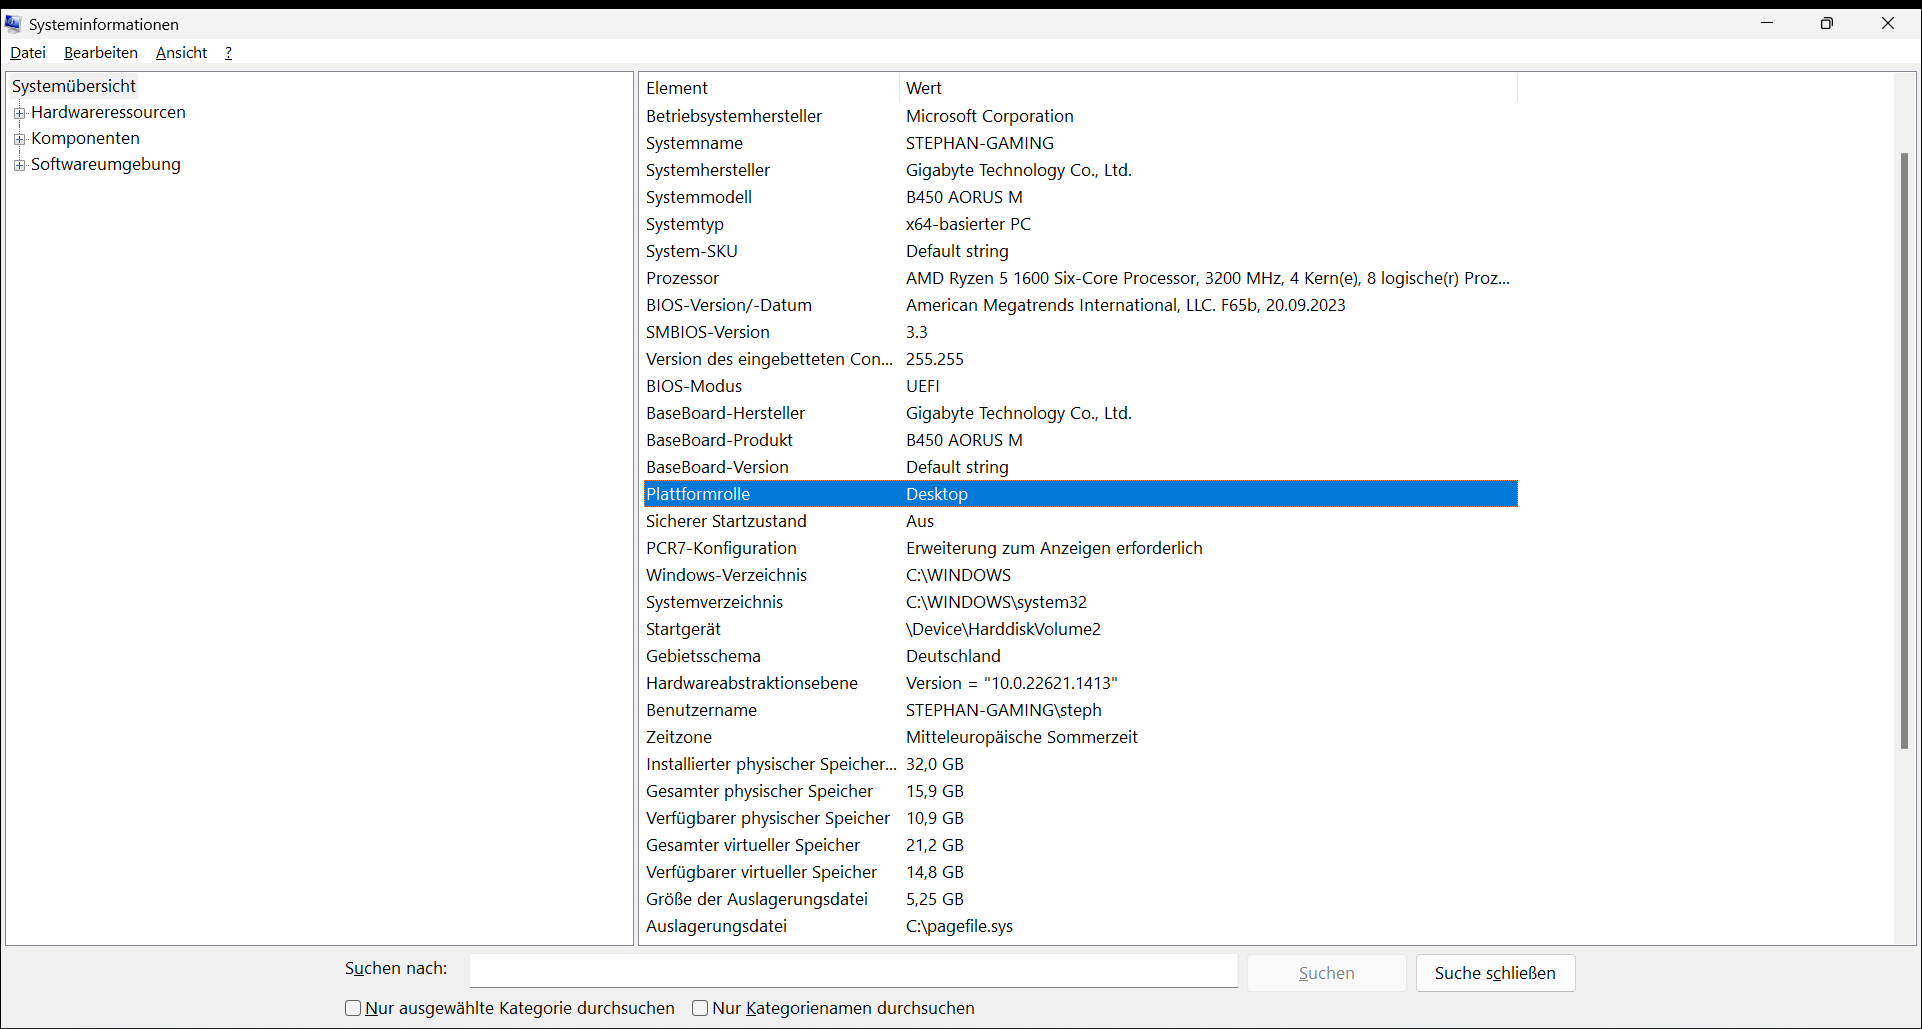Select the Auslagerungsdatei row

[x=1081, y=926]
